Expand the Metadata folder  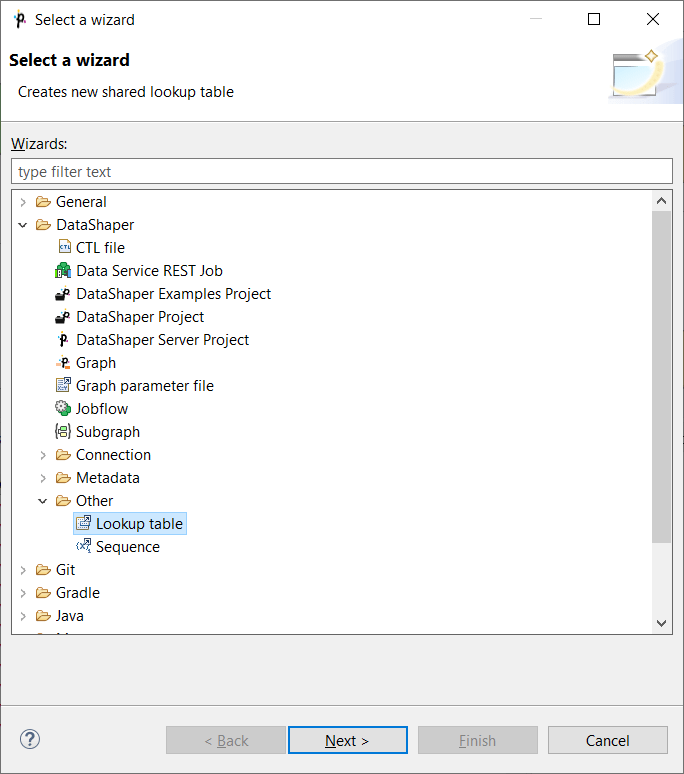[x=43, y=478]
